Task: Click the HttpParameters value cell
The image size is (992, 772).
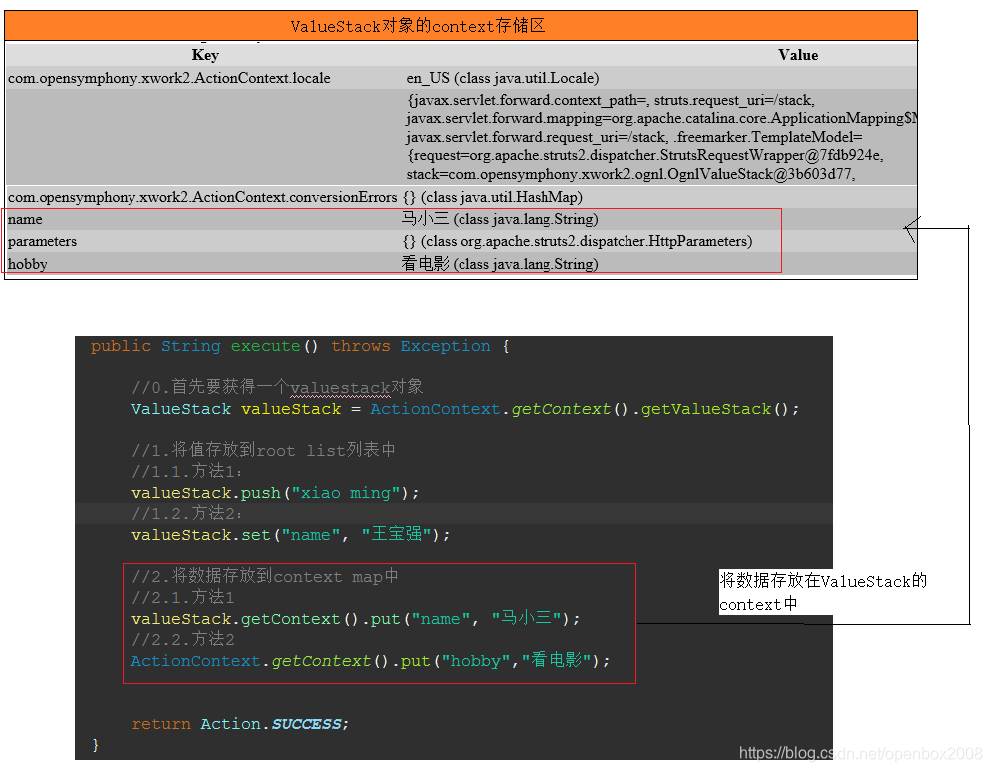Action: (577, 241)
